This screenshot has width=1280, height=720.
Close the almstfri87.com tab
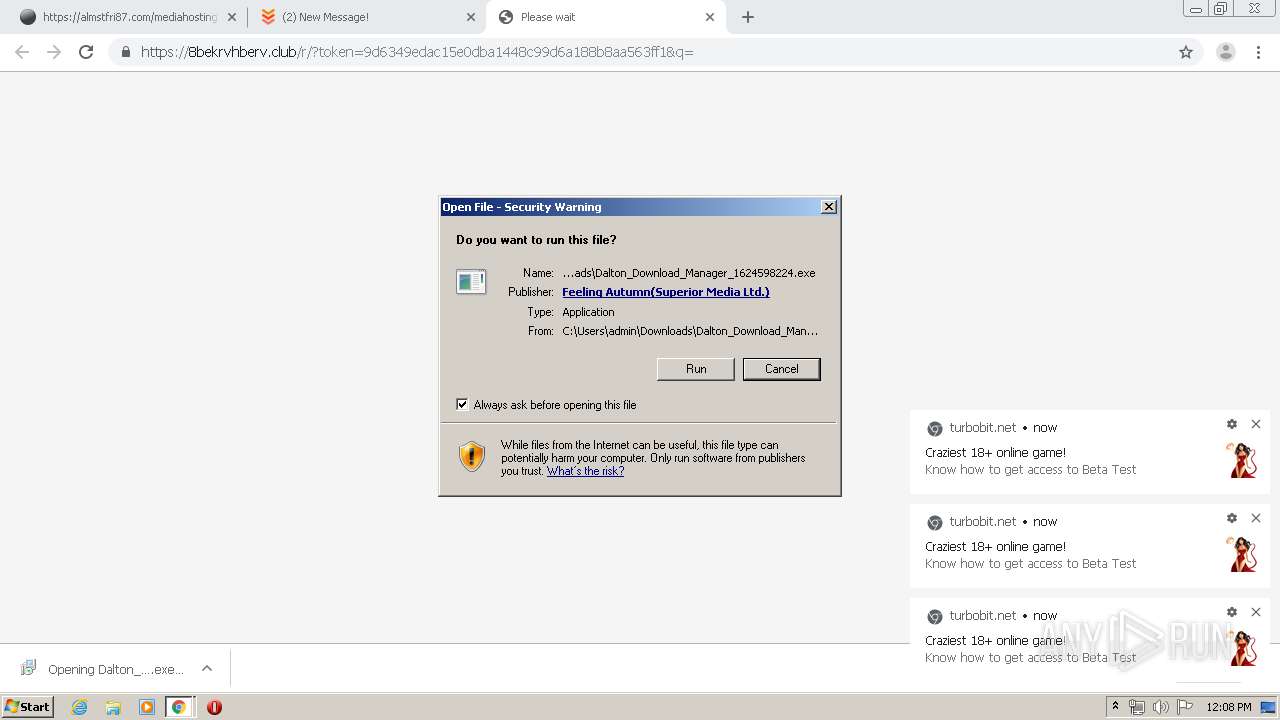232,17
